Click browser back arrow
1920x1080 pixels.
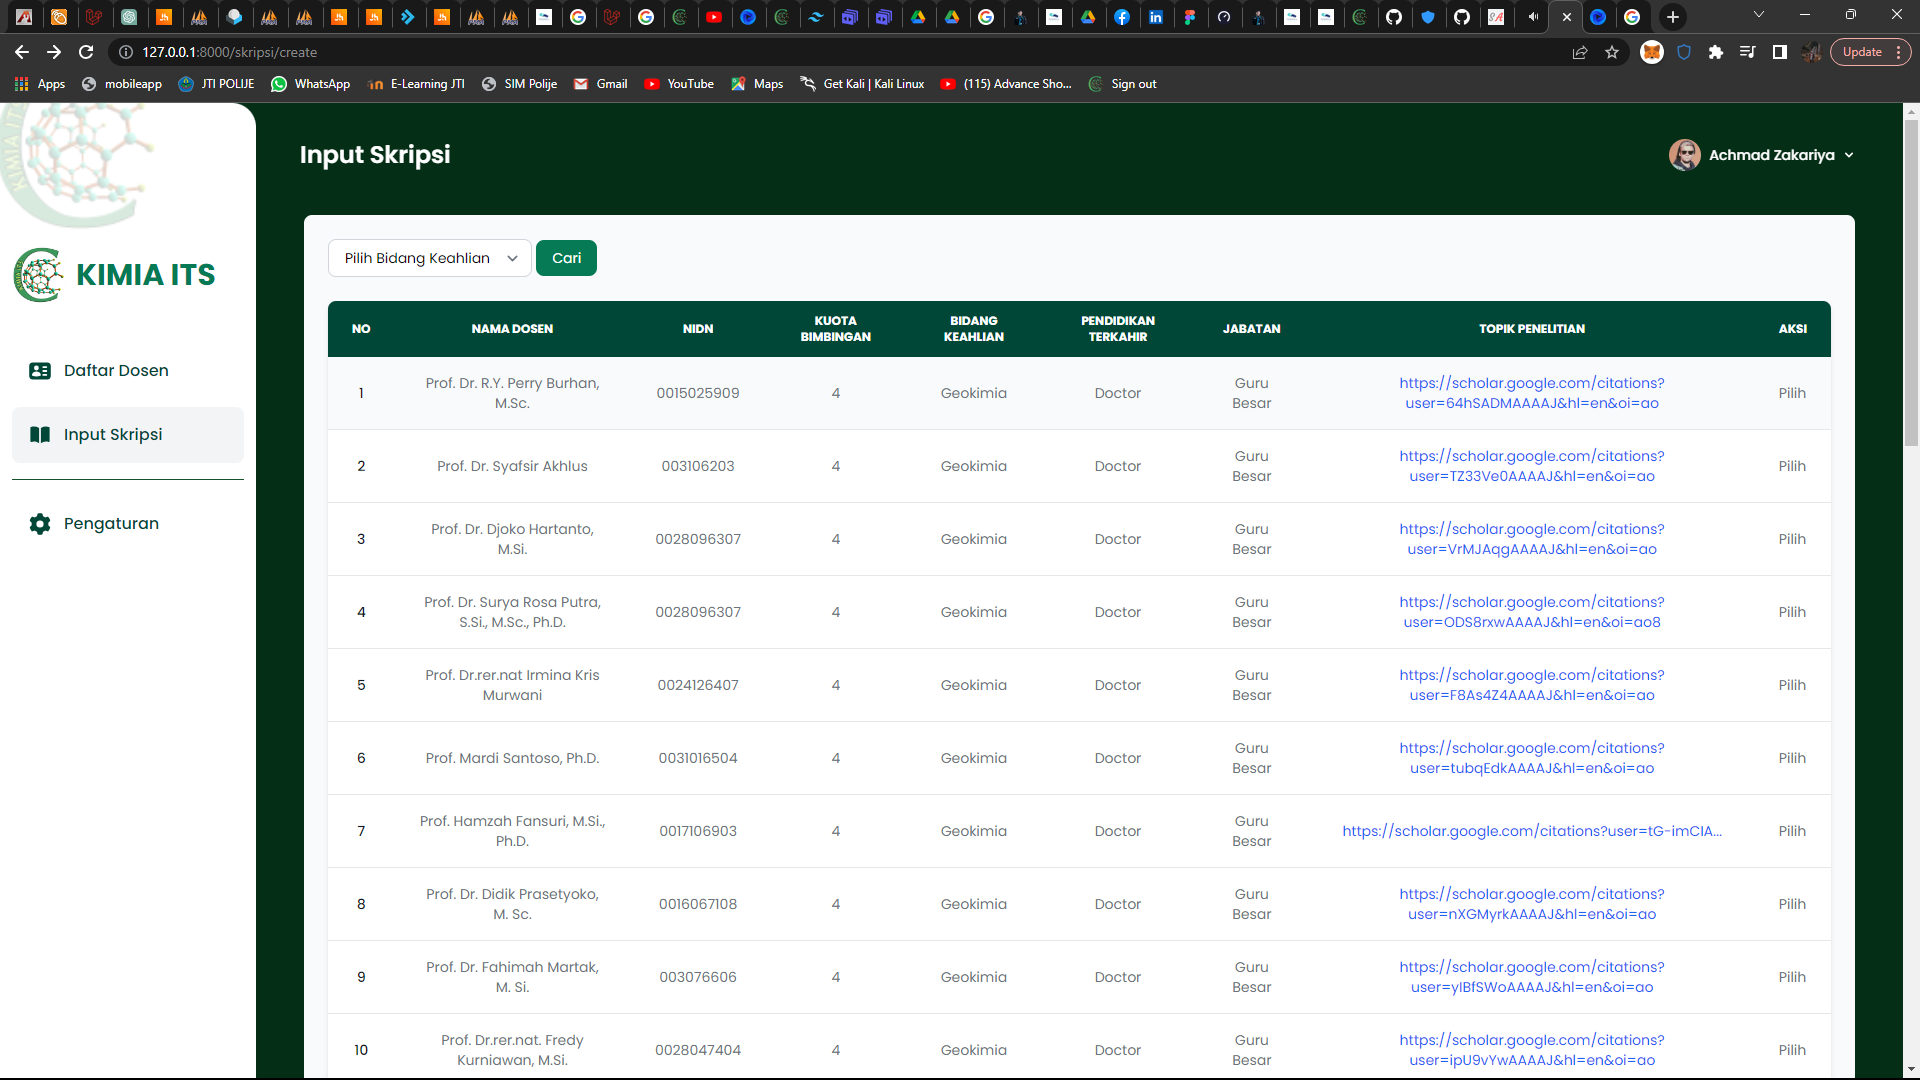tap(22, 52)
